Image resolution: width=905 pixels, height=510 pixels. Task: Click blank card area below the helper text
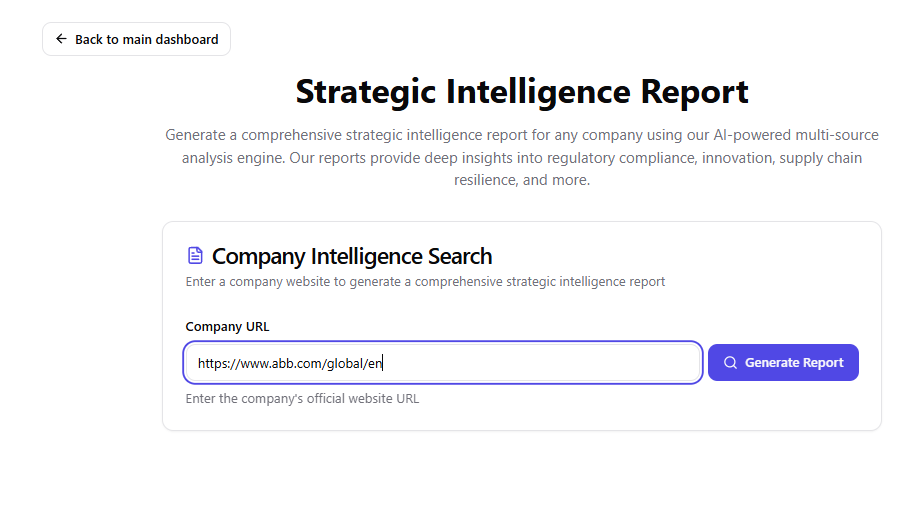click(520, 418)
